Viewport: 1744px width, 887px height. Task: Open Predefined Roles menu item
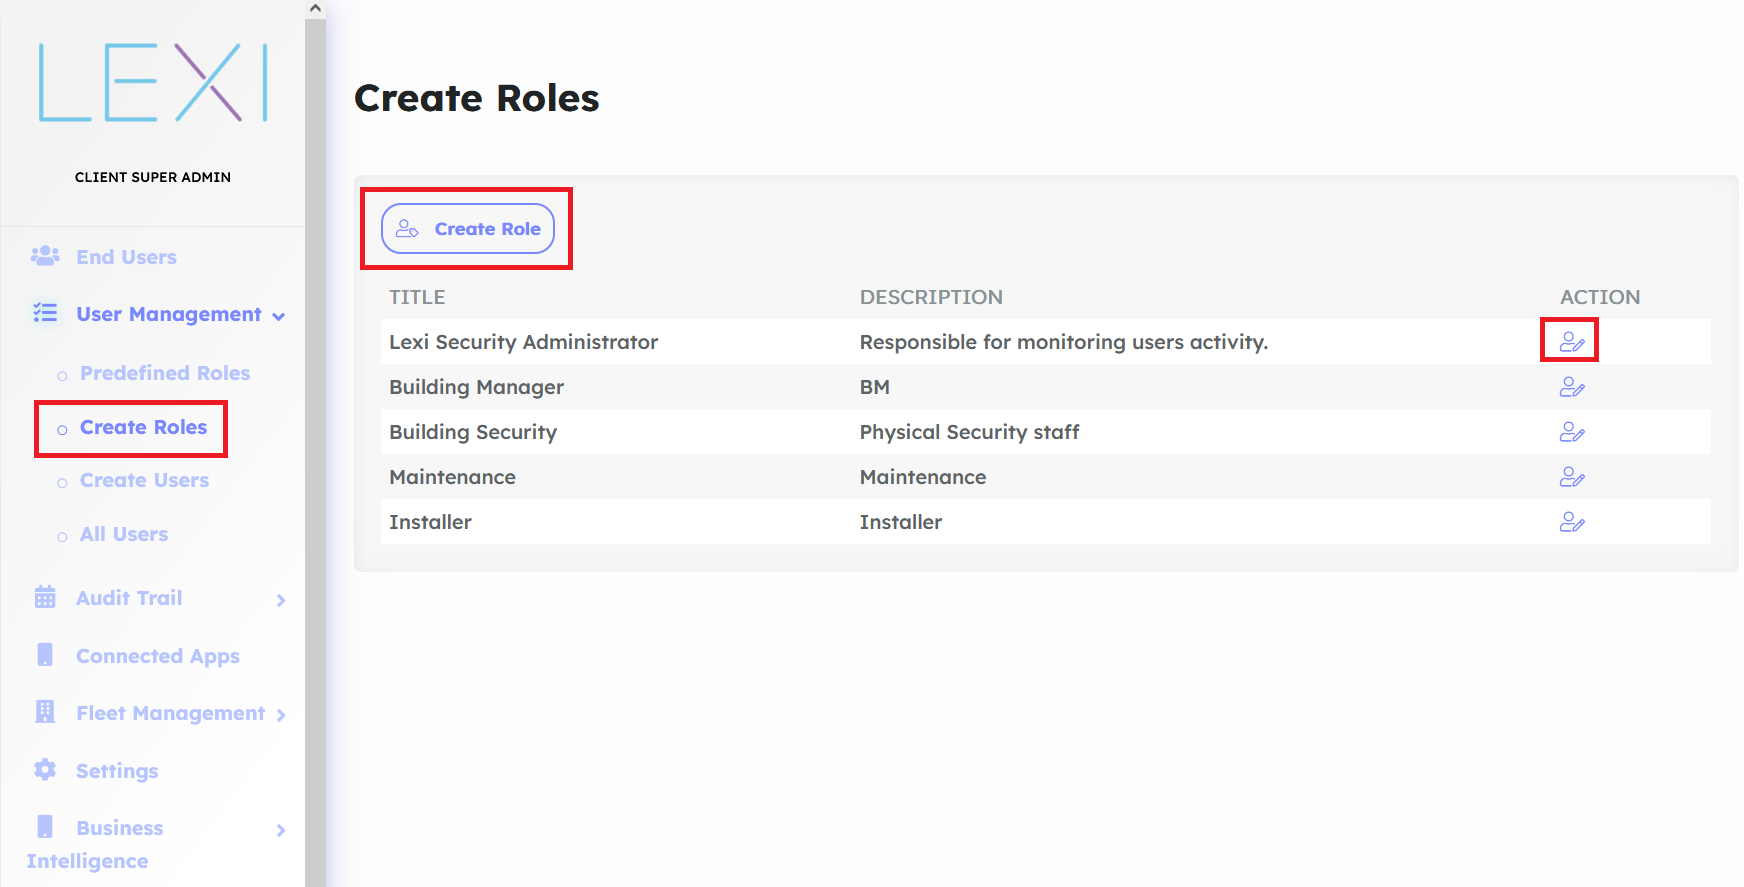tap(165, 373)
